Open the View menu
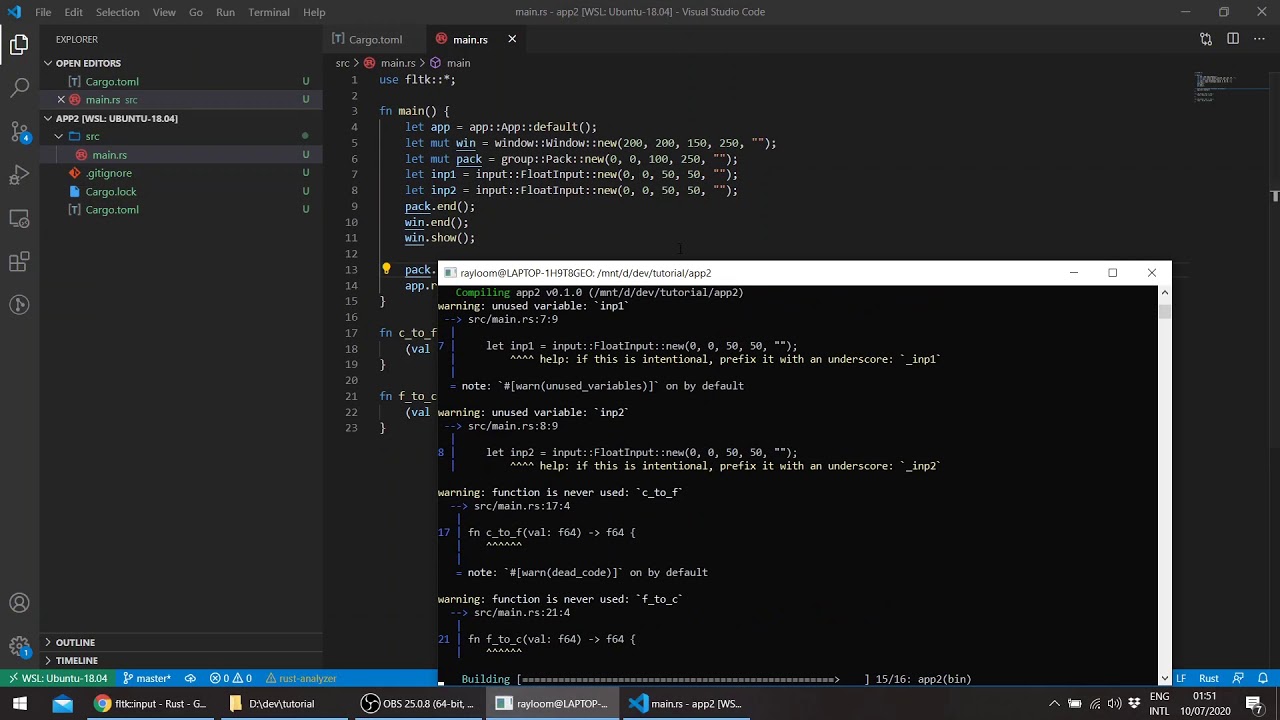 (x=164, y=12)
